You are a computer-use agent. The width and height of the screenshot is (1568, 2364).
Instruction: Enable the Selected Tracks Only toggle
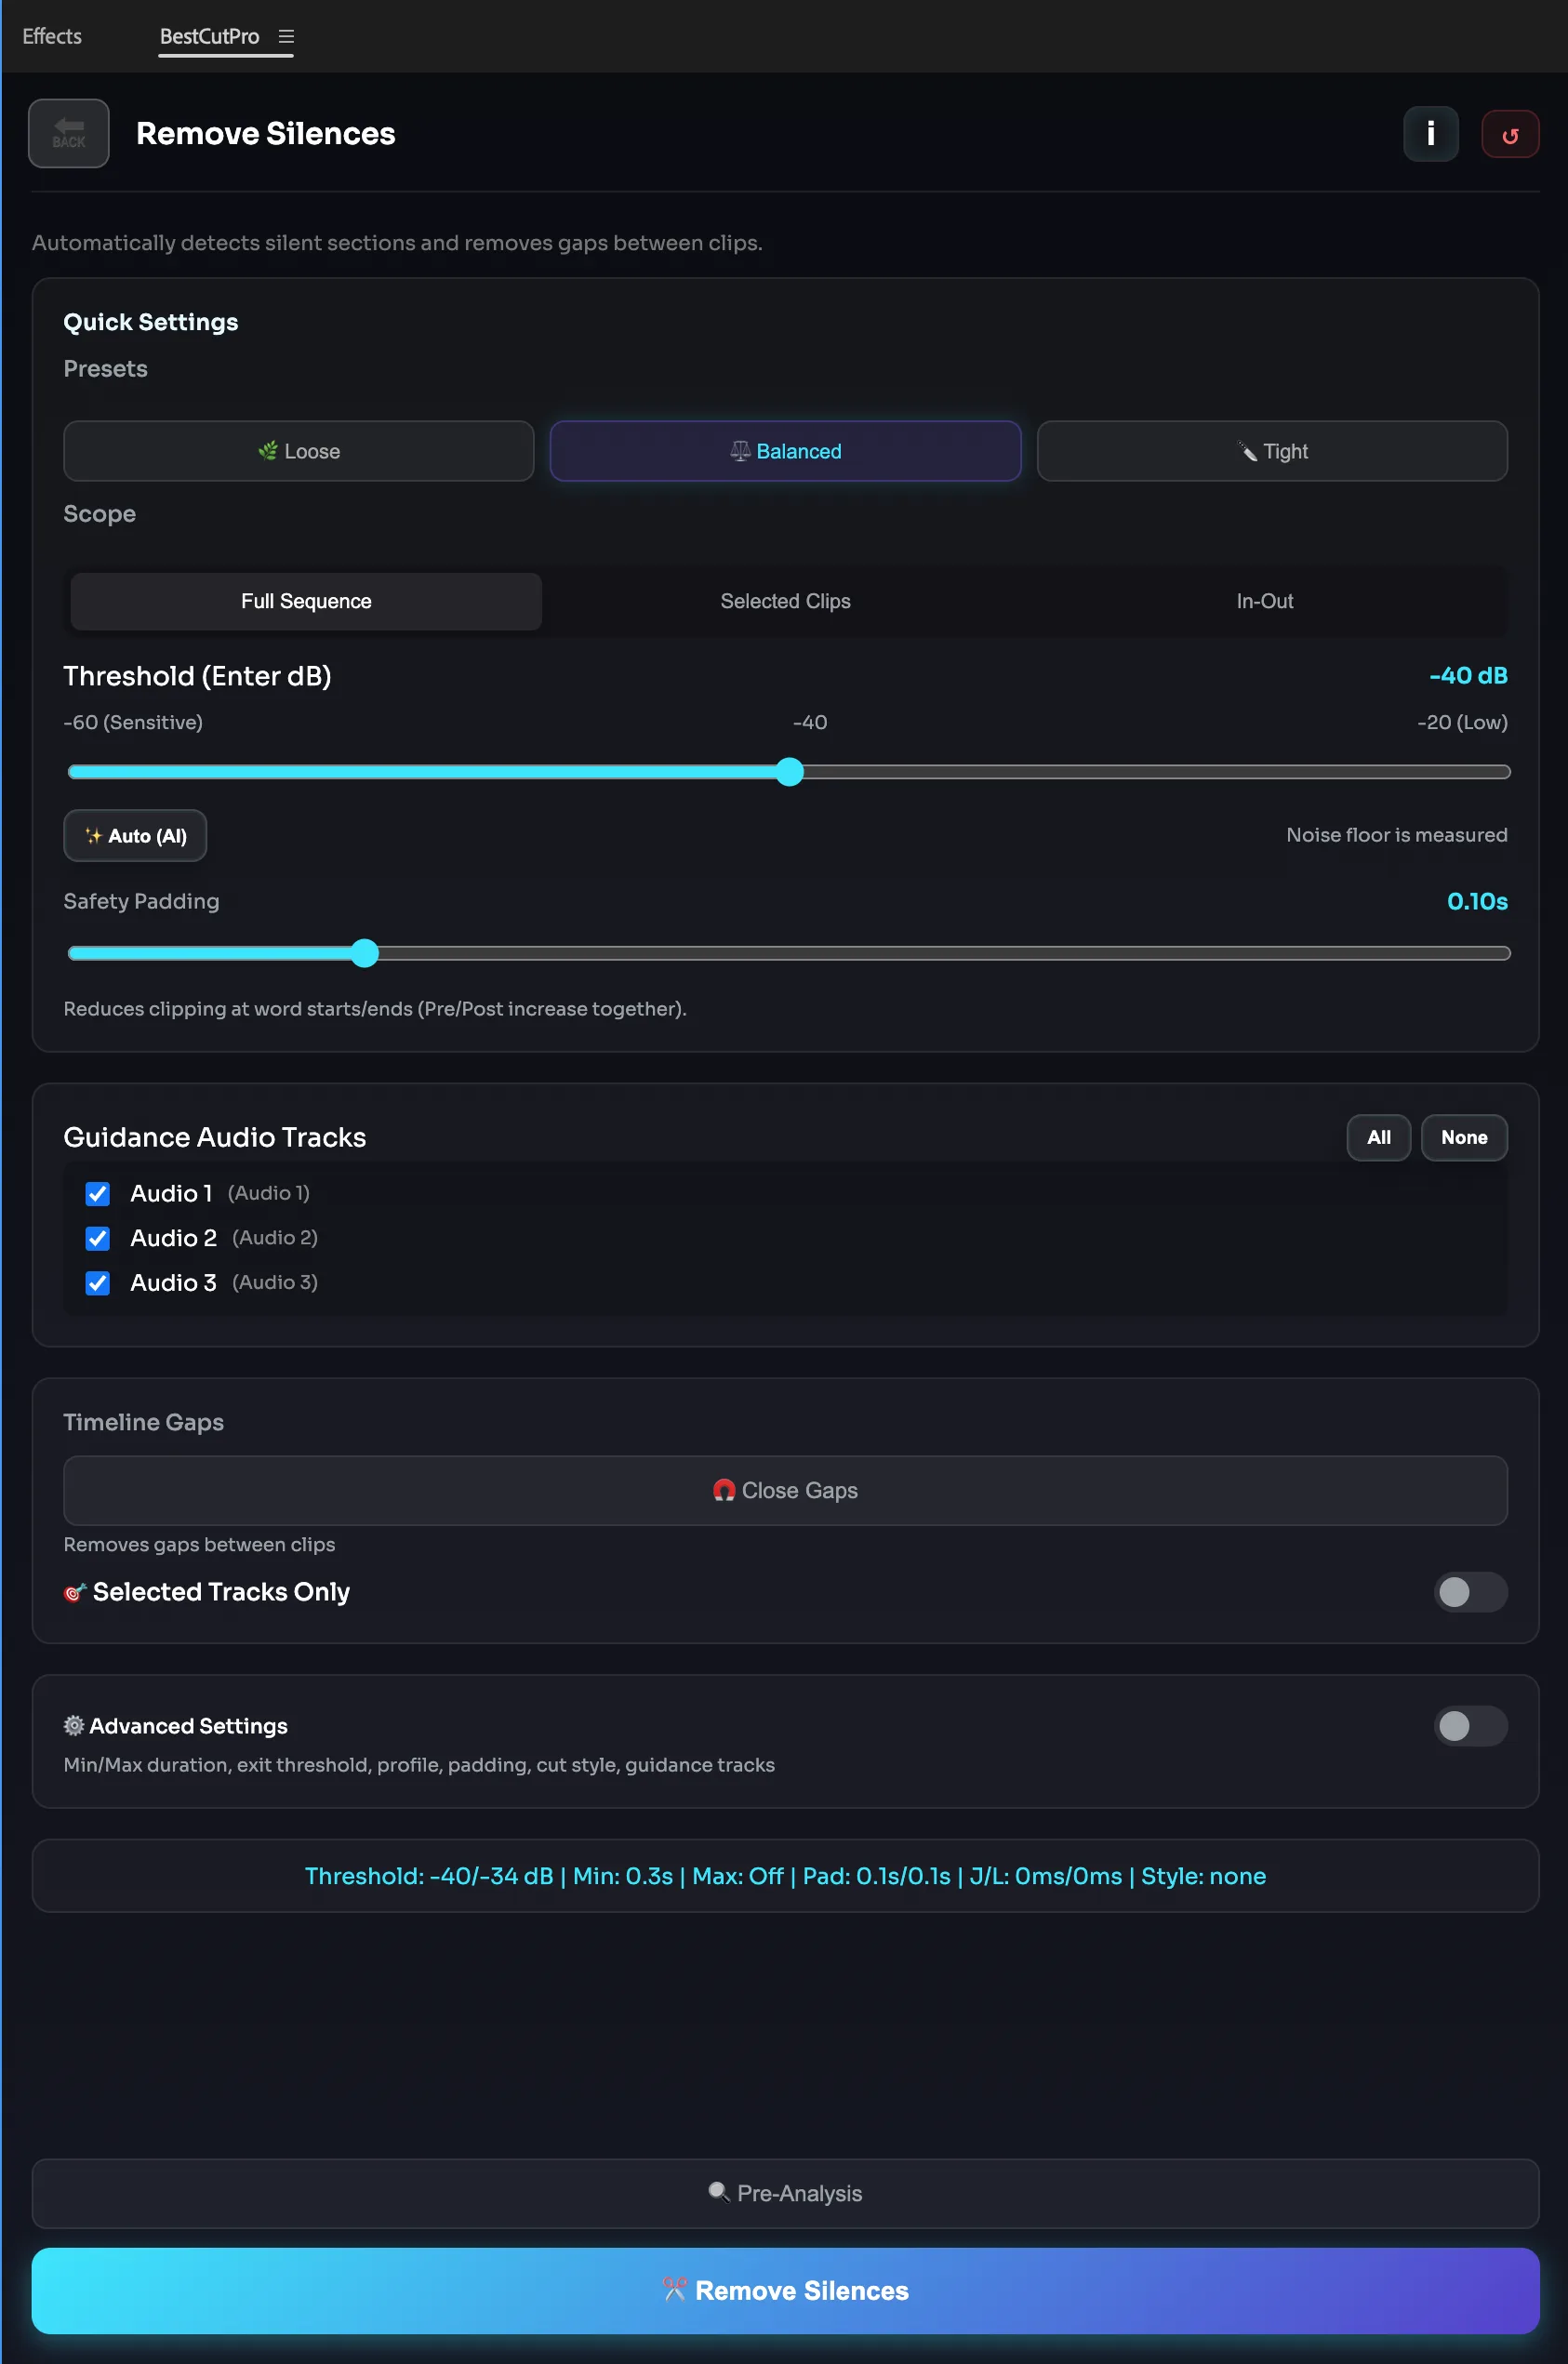(1469, 1592)
